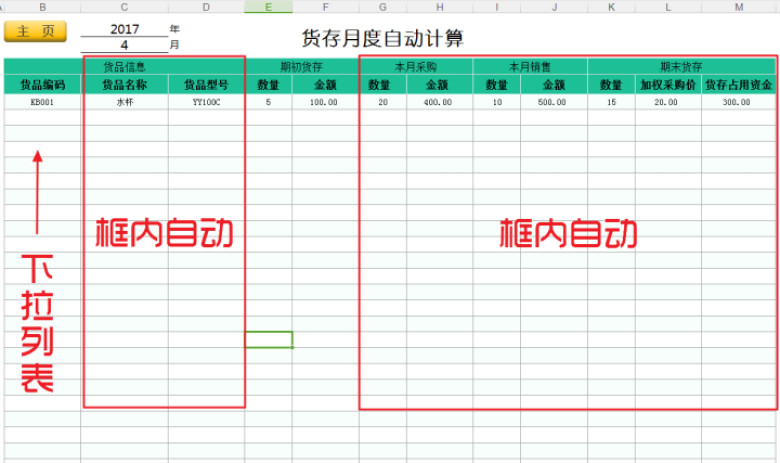Select column B header

pos(42,7)
